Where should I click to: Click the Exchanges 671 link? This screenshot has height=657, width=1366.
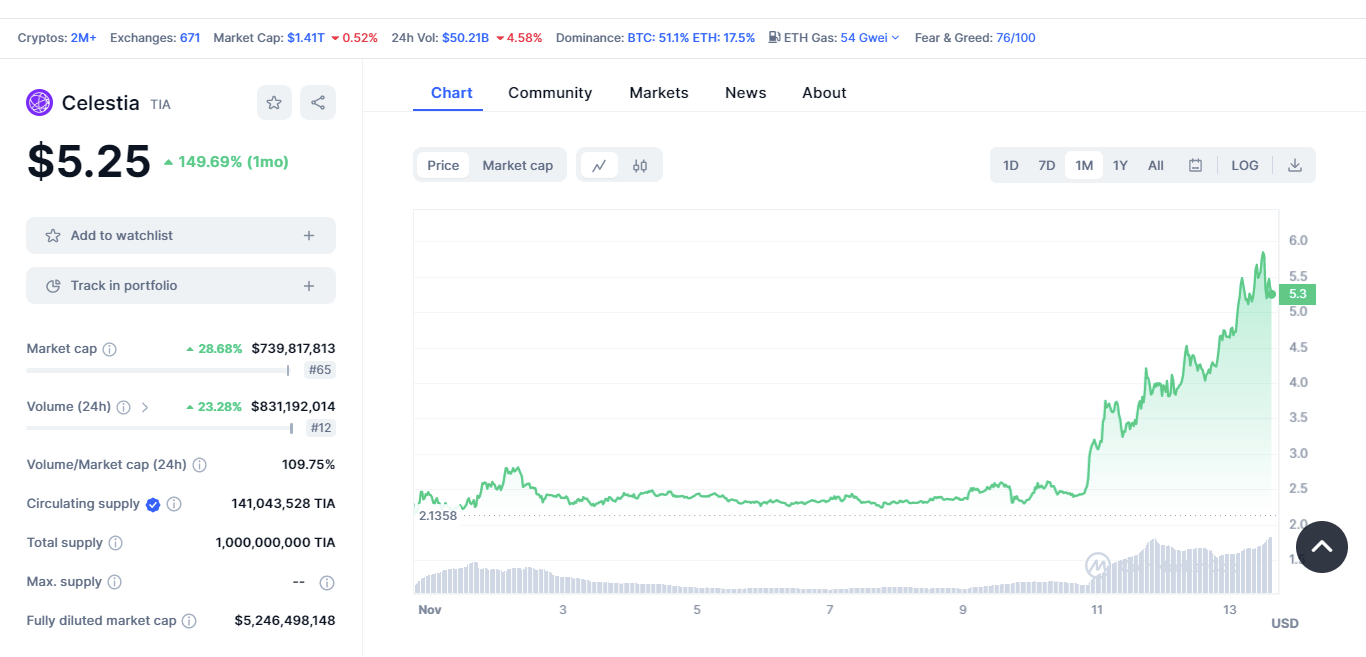190,38
